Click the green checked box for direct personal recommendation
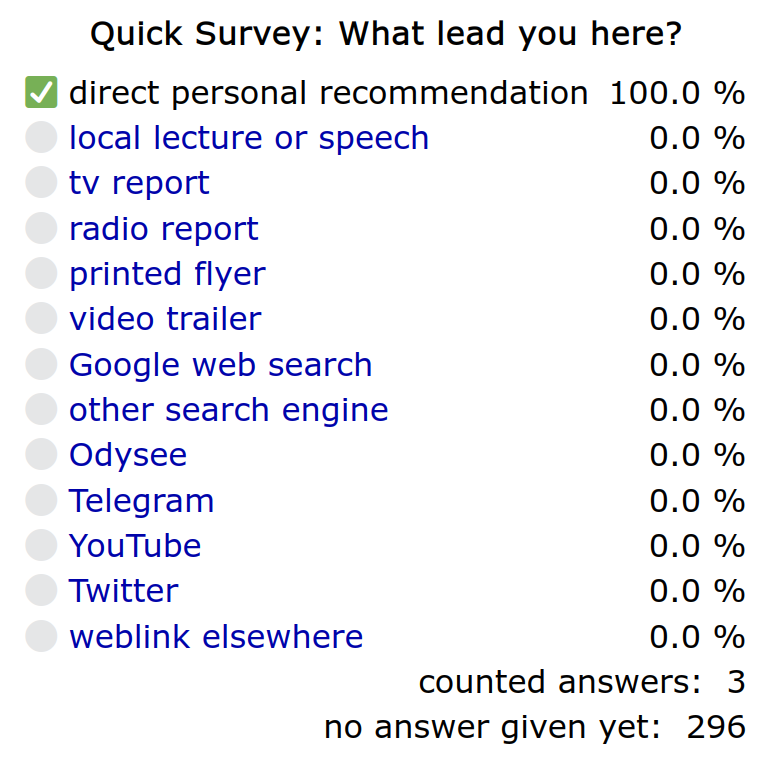779x771 pixels. 41,93
